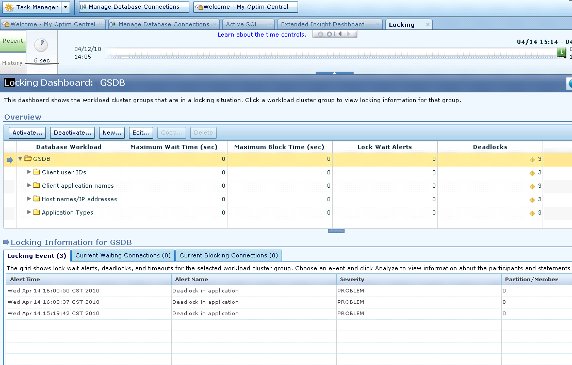Switch to Active SQL tab

pos(248,24)
